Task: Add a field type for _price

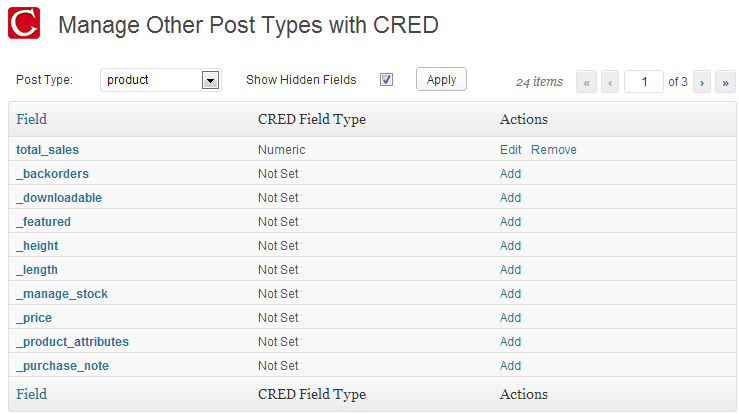Action: 510,318
